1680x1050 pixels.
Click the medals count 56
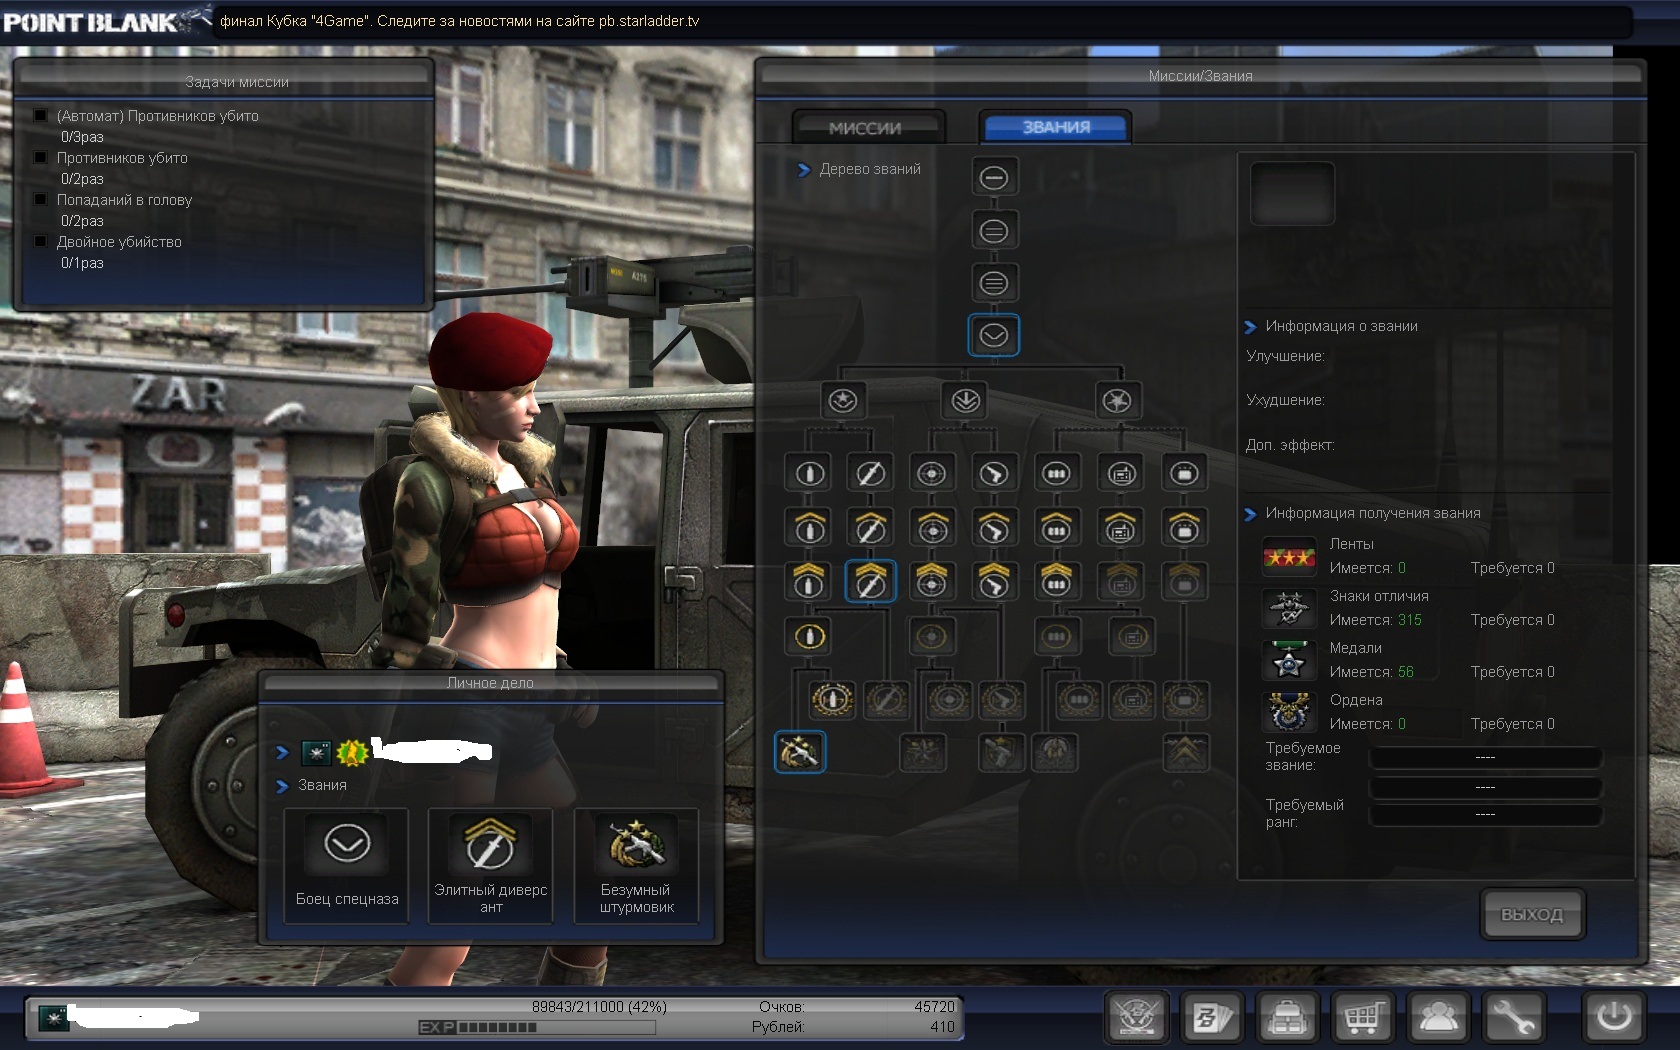click(x=1406, y=672)
